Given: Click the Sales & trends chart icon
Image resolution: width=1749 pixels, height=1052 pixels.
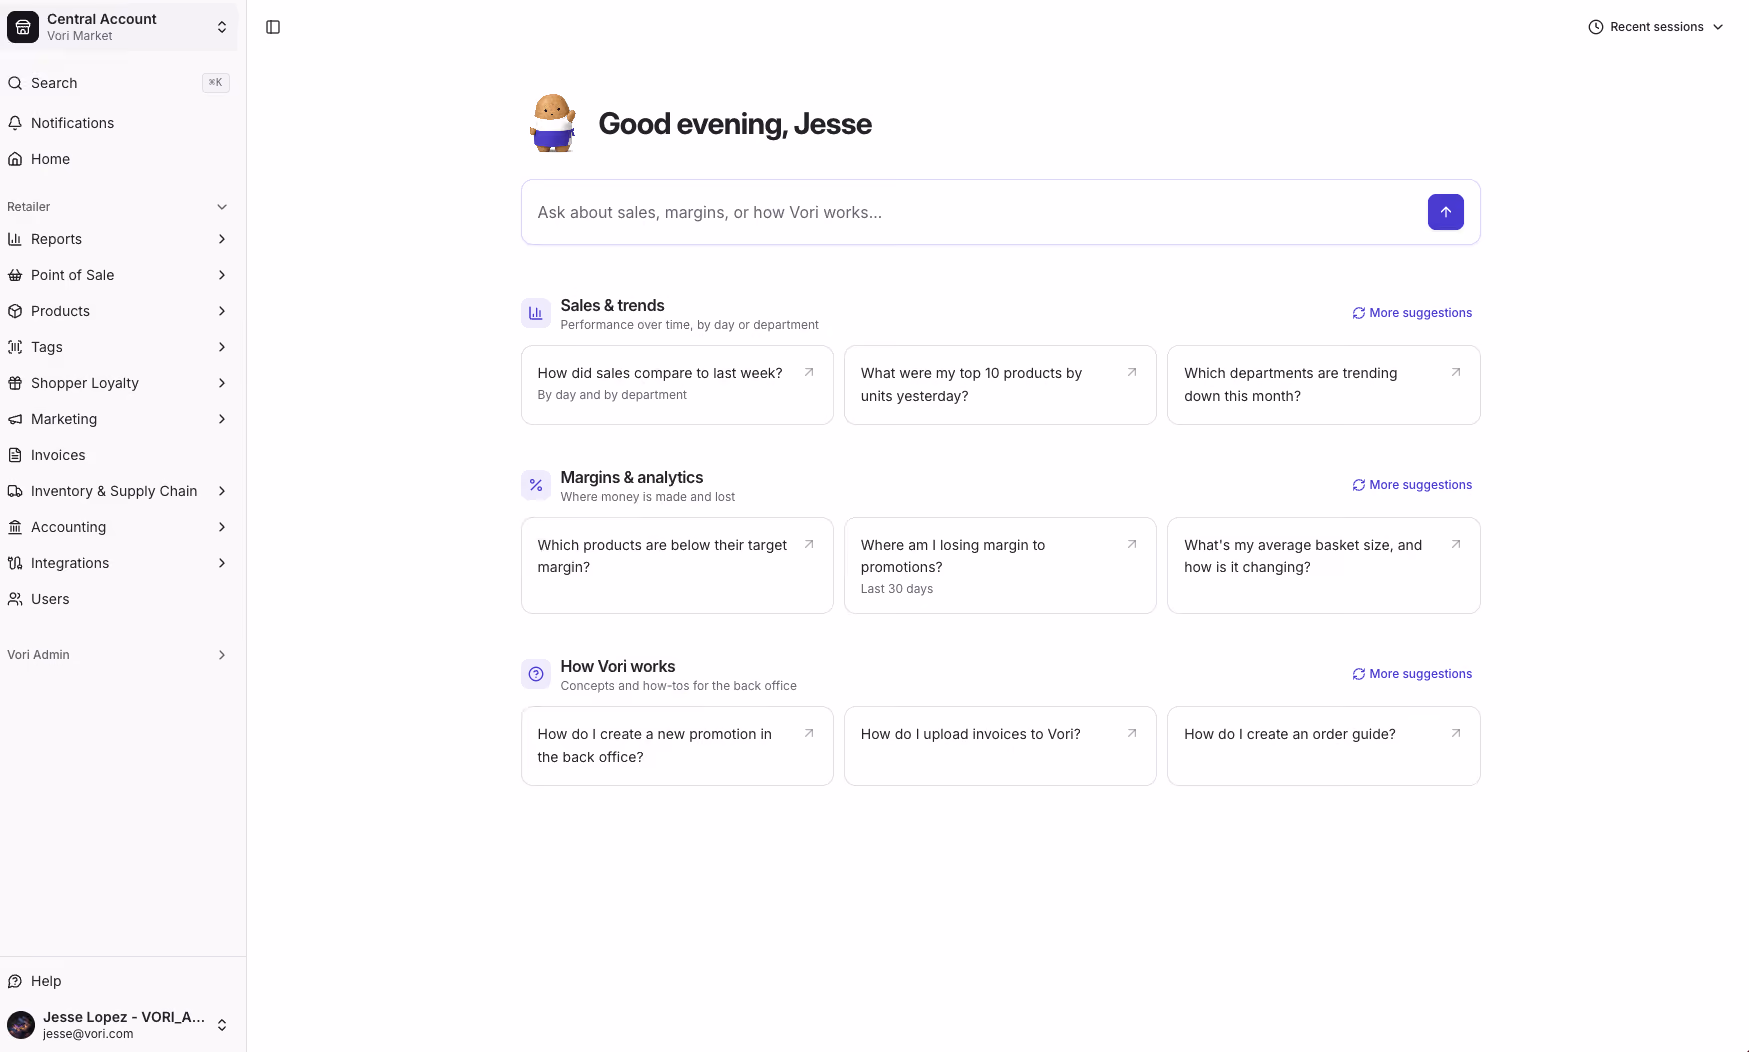Looking at the screenshot, I should point(536,313).
